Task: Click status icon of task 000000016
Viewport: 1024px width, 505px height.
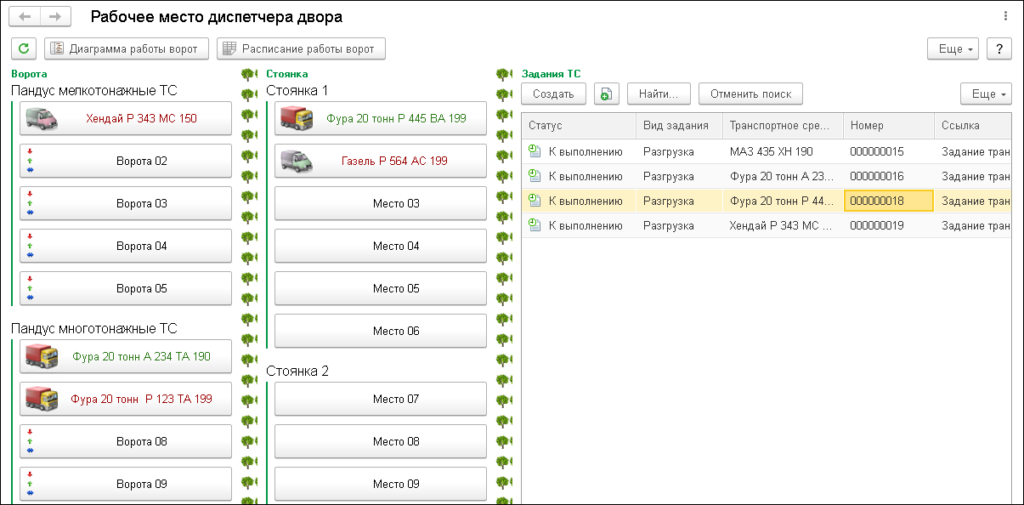Action: (x=534, y=176)
